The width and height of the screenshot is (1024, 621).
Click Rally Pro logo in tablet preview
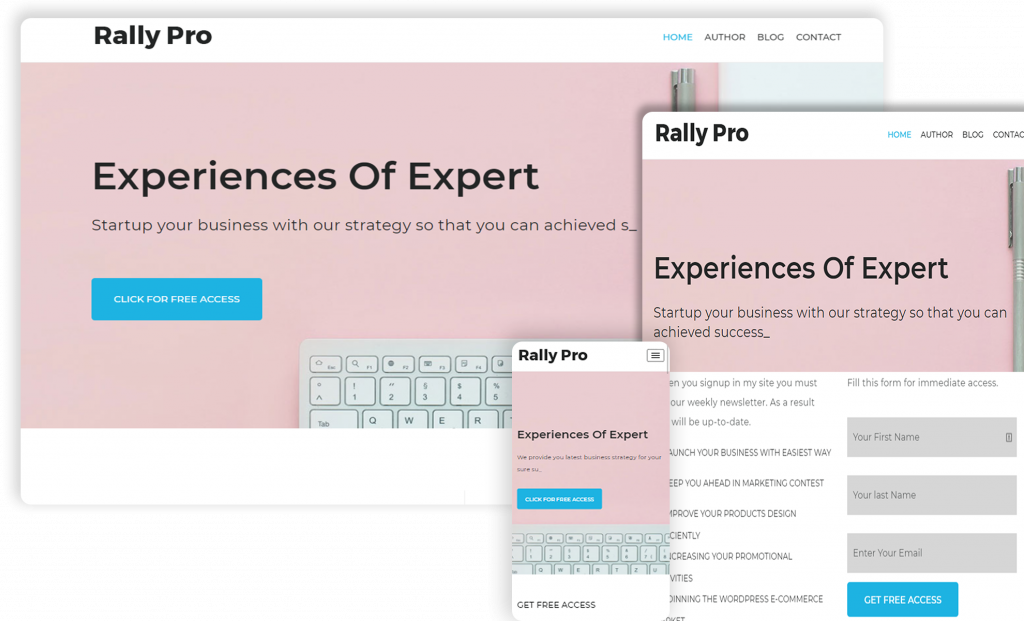[x=701, y=133]
